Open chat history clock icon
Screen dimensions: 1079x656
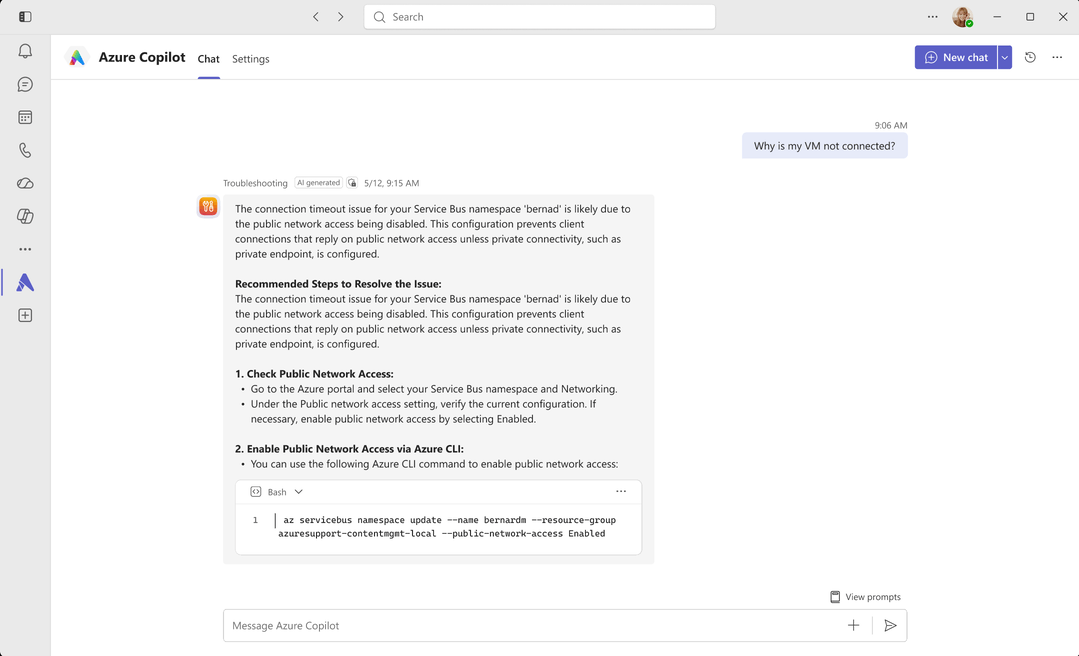point(1030,57)
